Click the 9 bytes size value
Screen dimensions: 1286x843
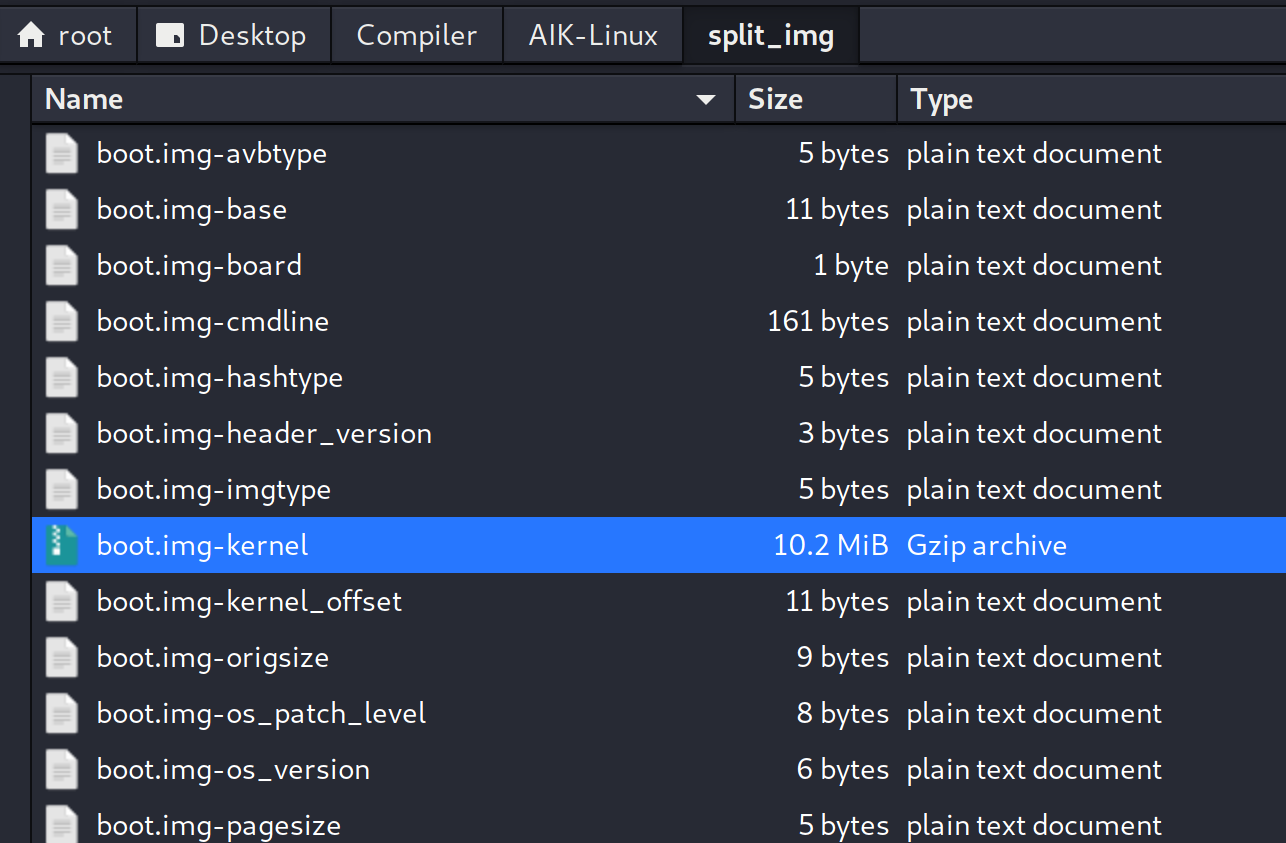point(844,658)
